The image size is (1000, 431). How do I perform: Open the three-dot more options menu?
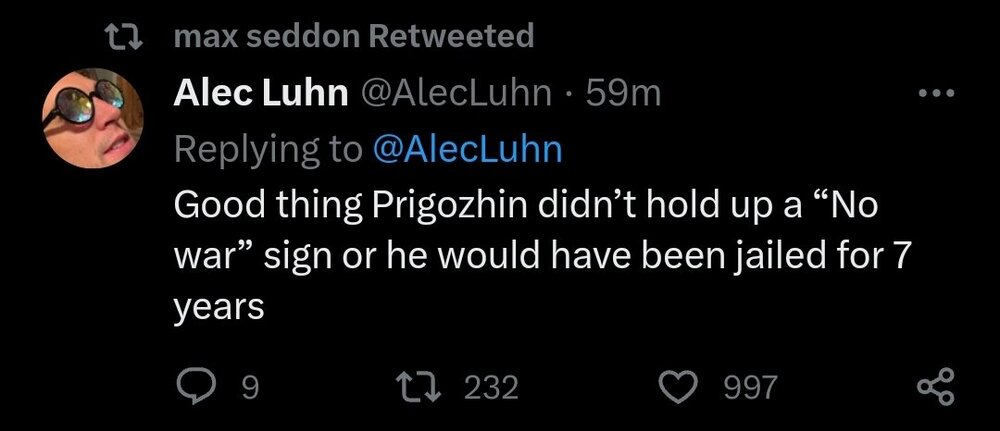936,96
